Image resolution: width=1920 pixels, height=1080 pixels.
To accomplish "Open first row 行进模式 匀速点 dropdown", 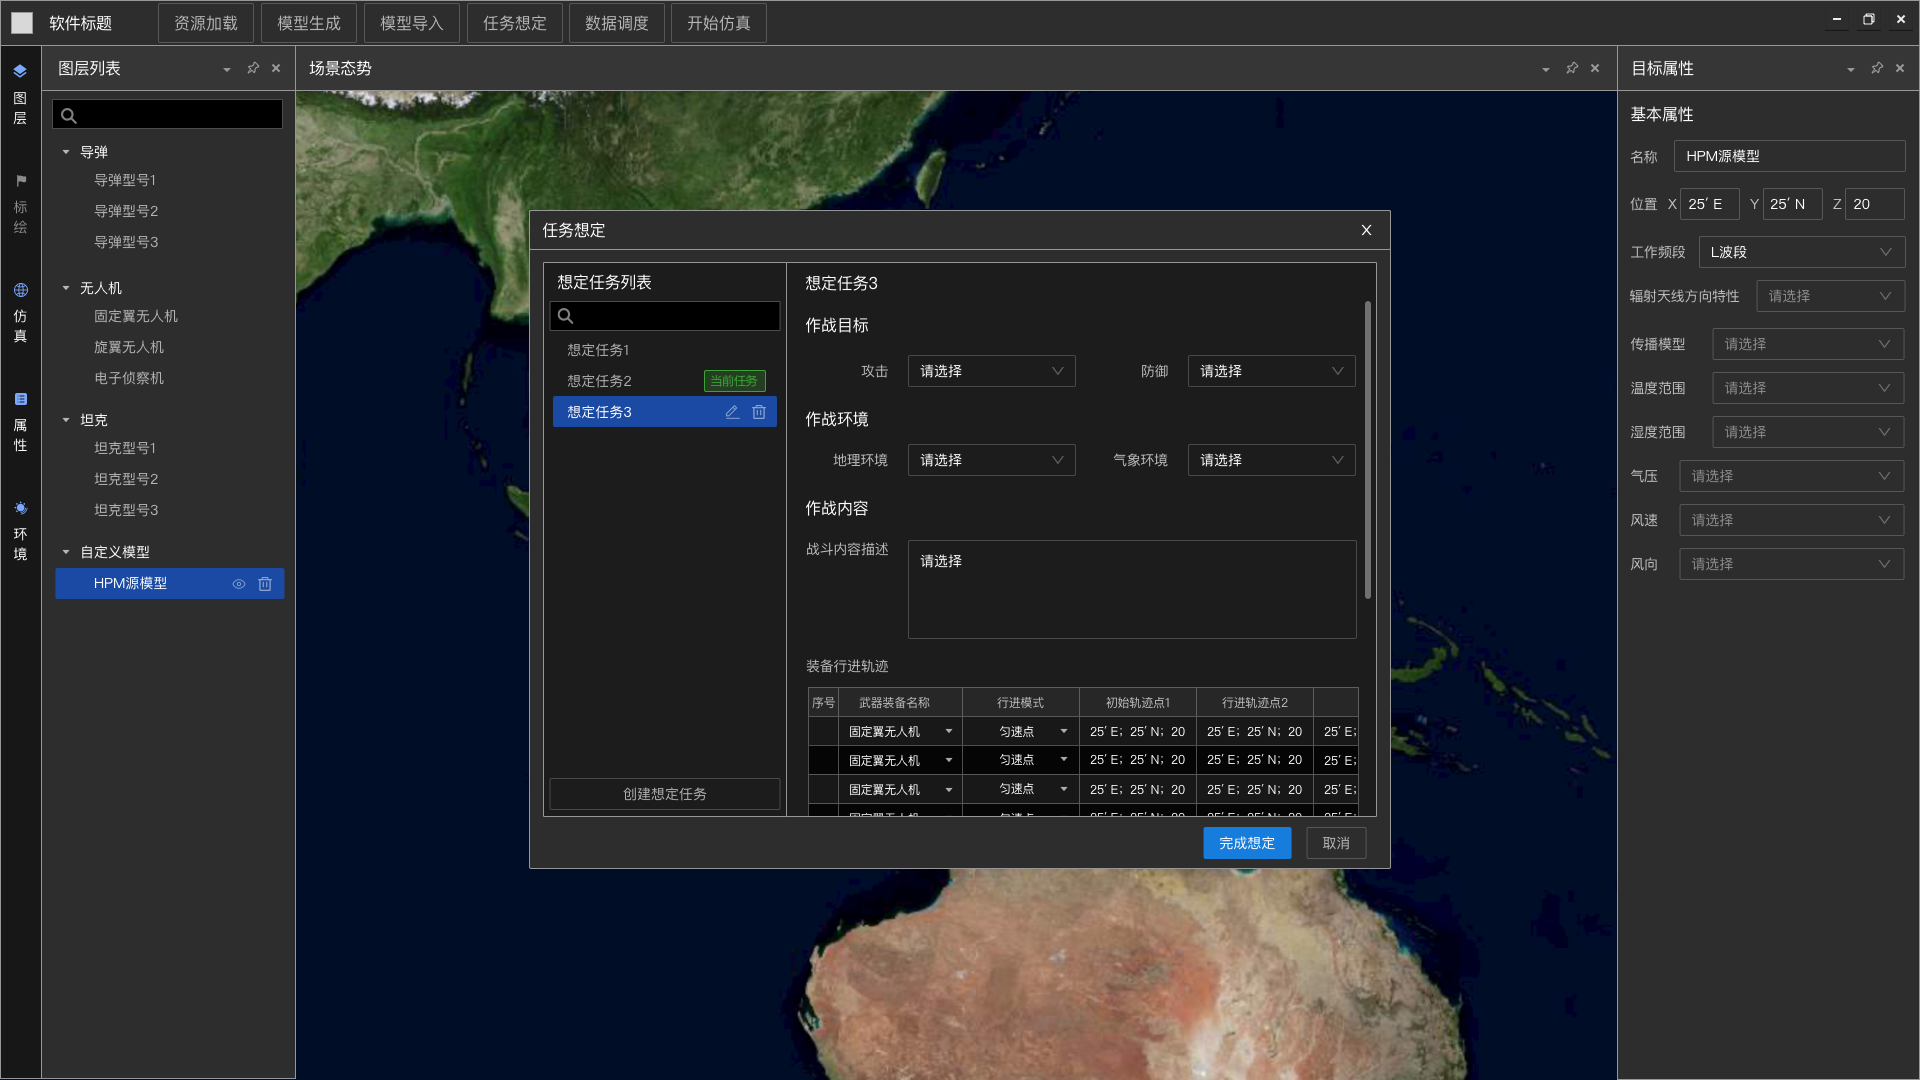I will 1021,731.
